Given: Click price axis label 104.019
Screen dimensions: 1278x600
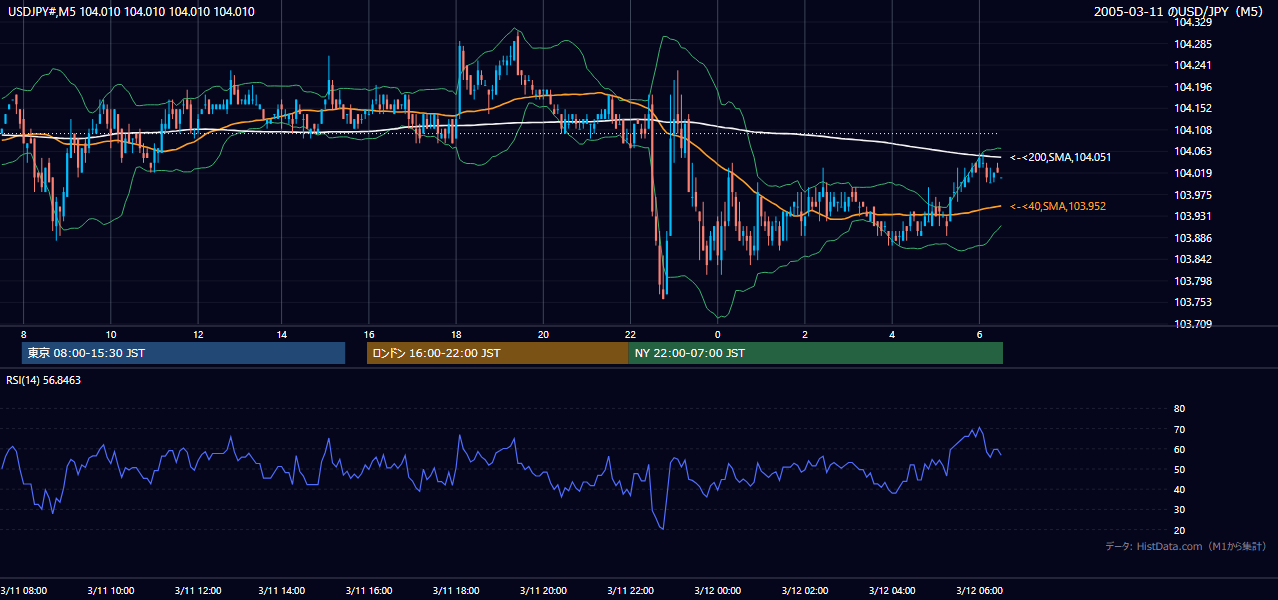Looking at the screenshot, I should pyautogui.click(x=1193, y=173).
